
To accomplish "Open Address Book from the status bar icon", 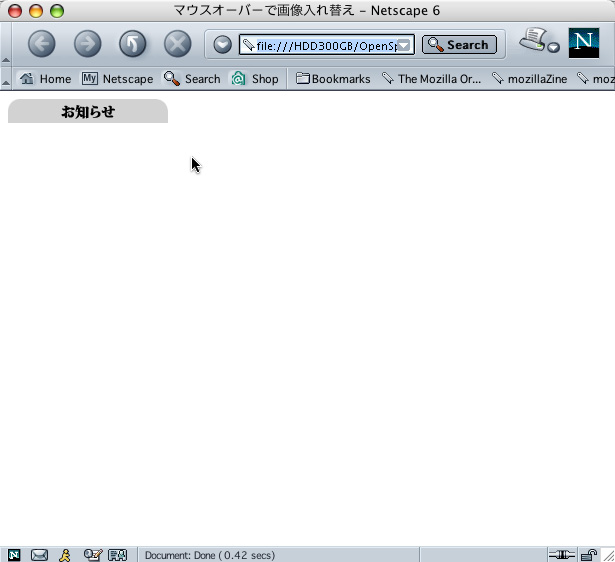I will tap(117, 555).
